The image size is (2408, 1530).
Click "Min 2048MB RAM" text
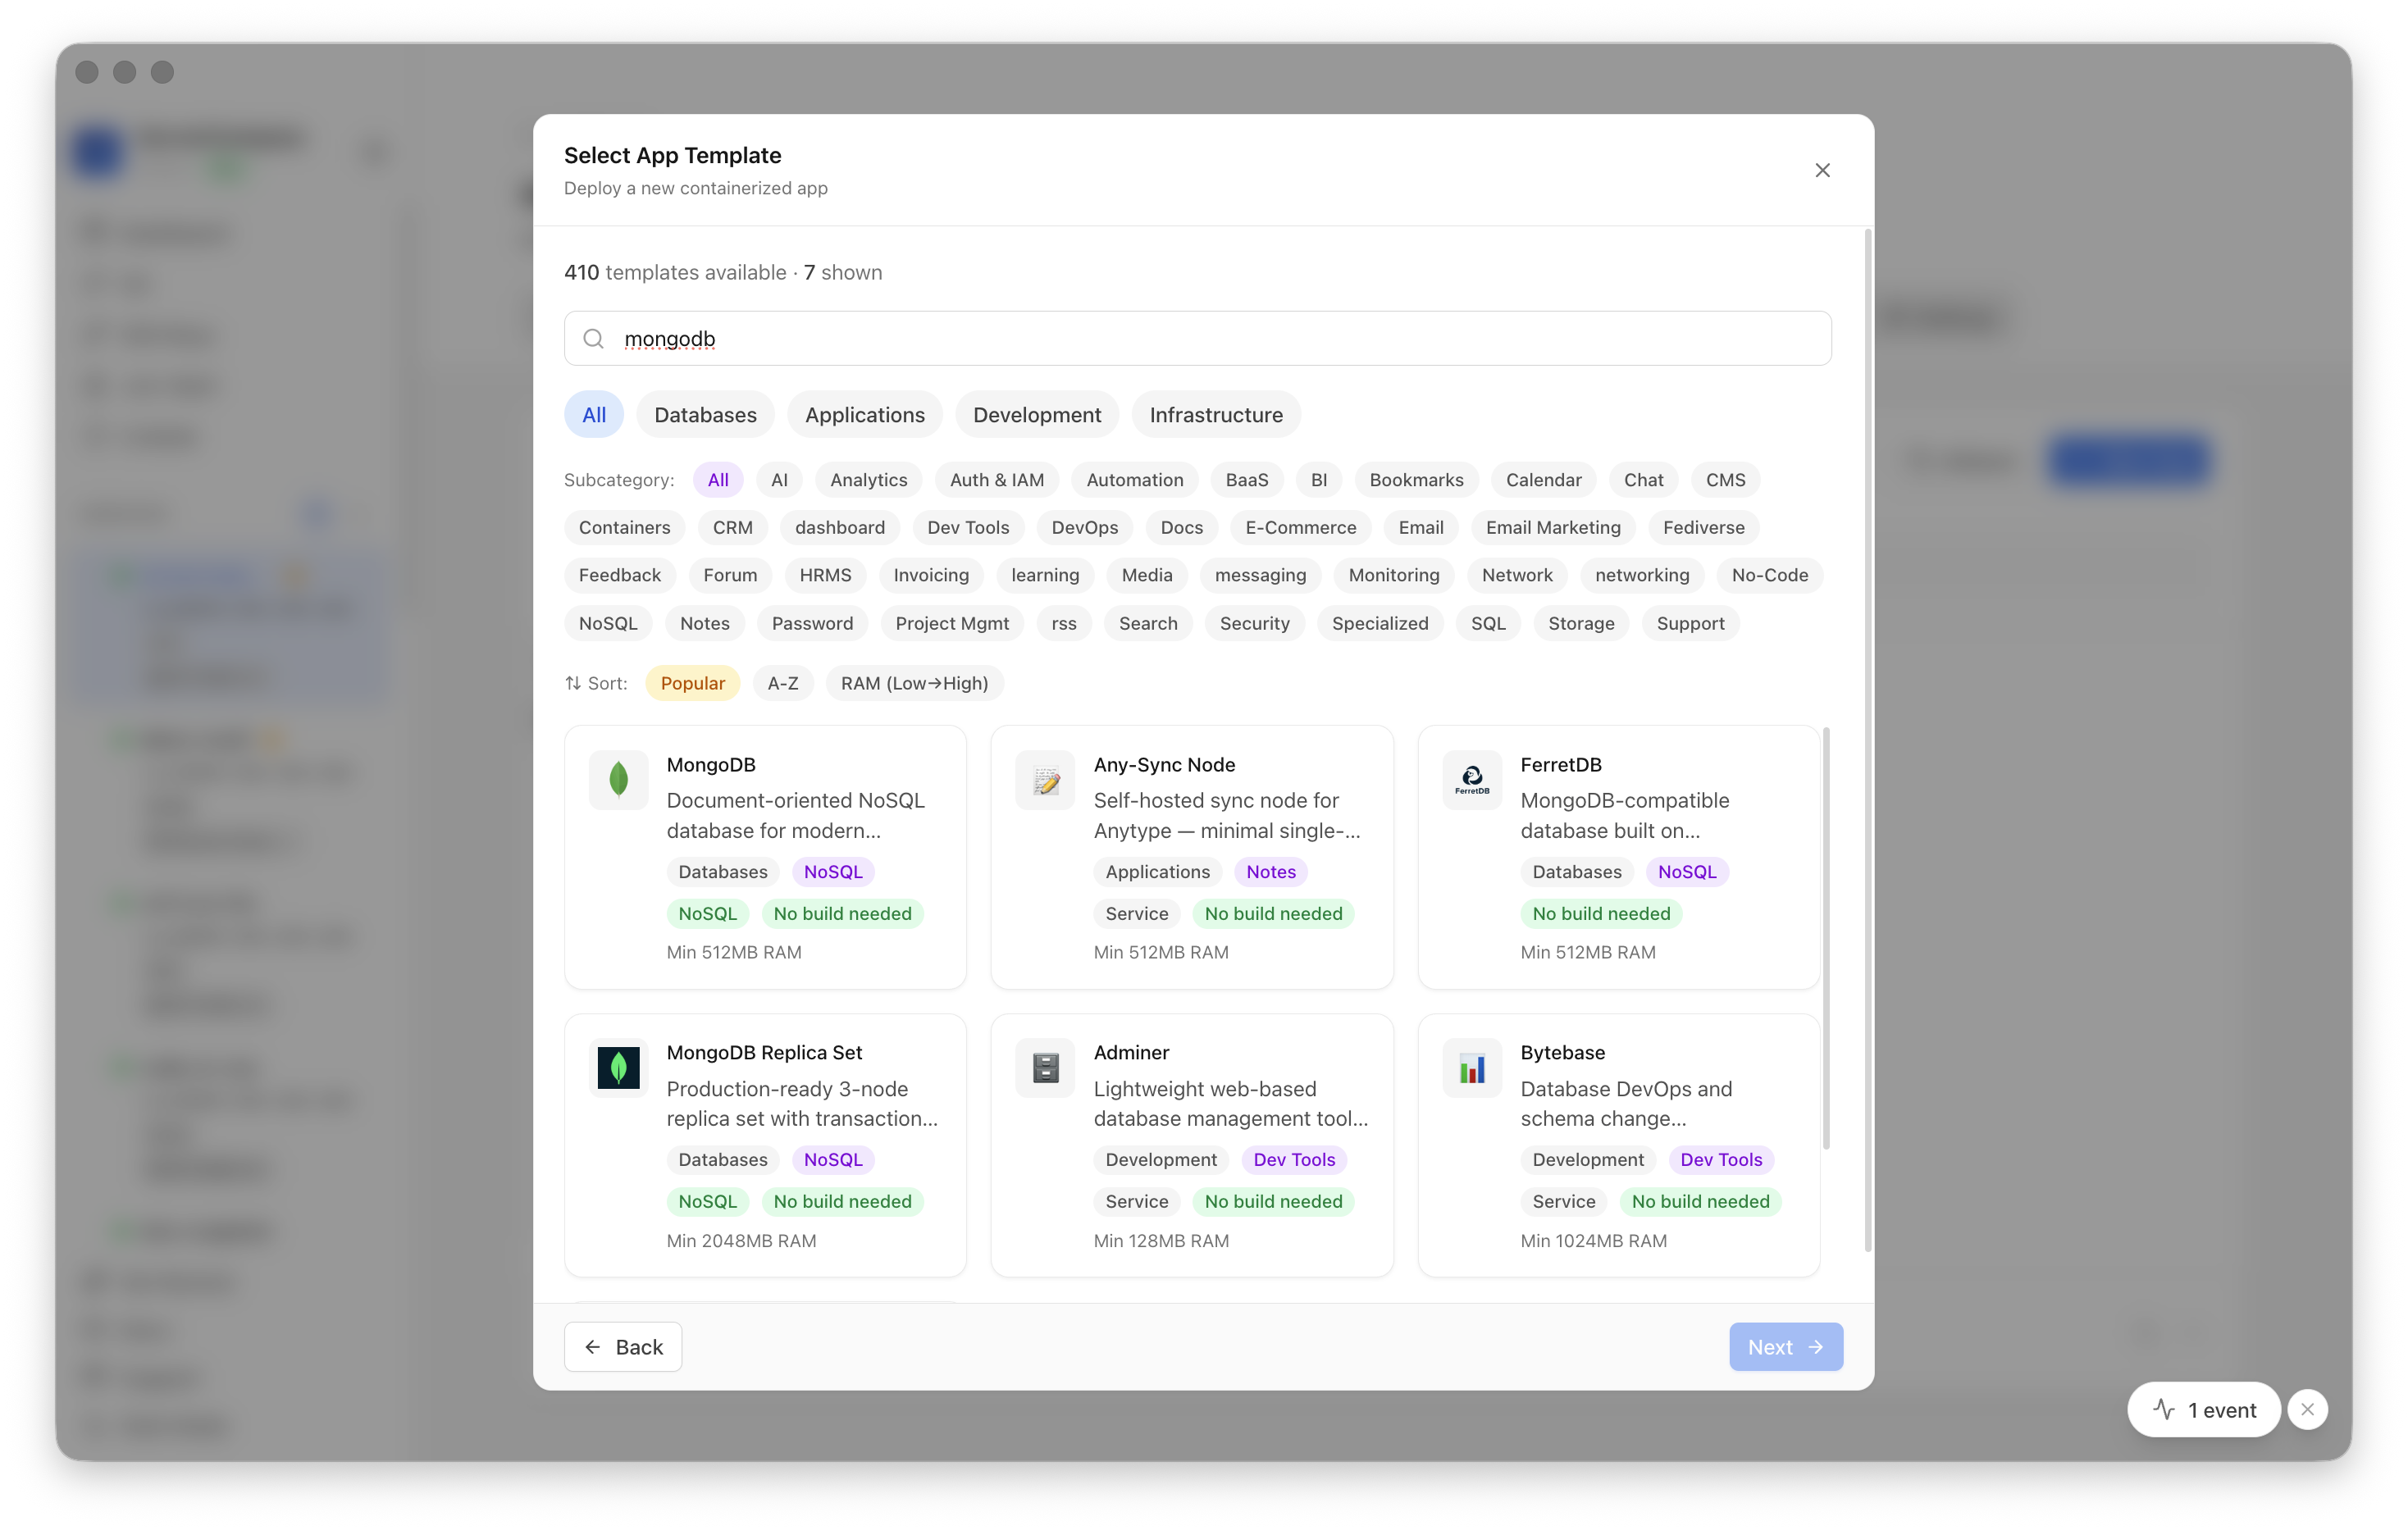741,1240
